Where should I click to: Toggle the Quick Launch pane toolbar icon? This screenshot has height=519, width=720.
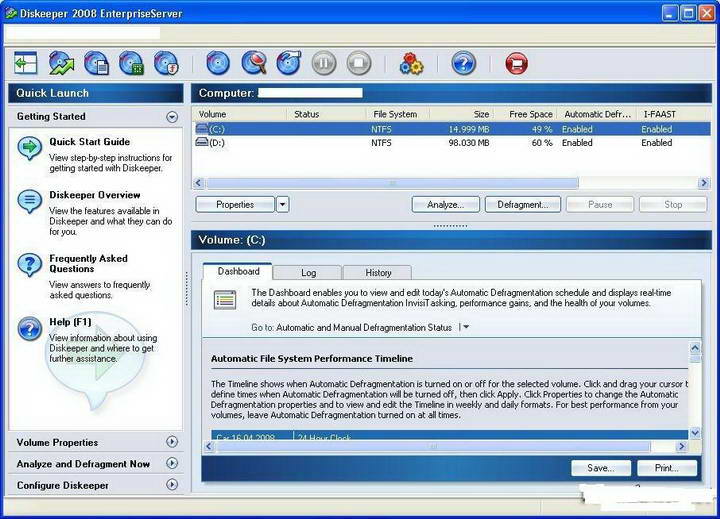(26, 63)
